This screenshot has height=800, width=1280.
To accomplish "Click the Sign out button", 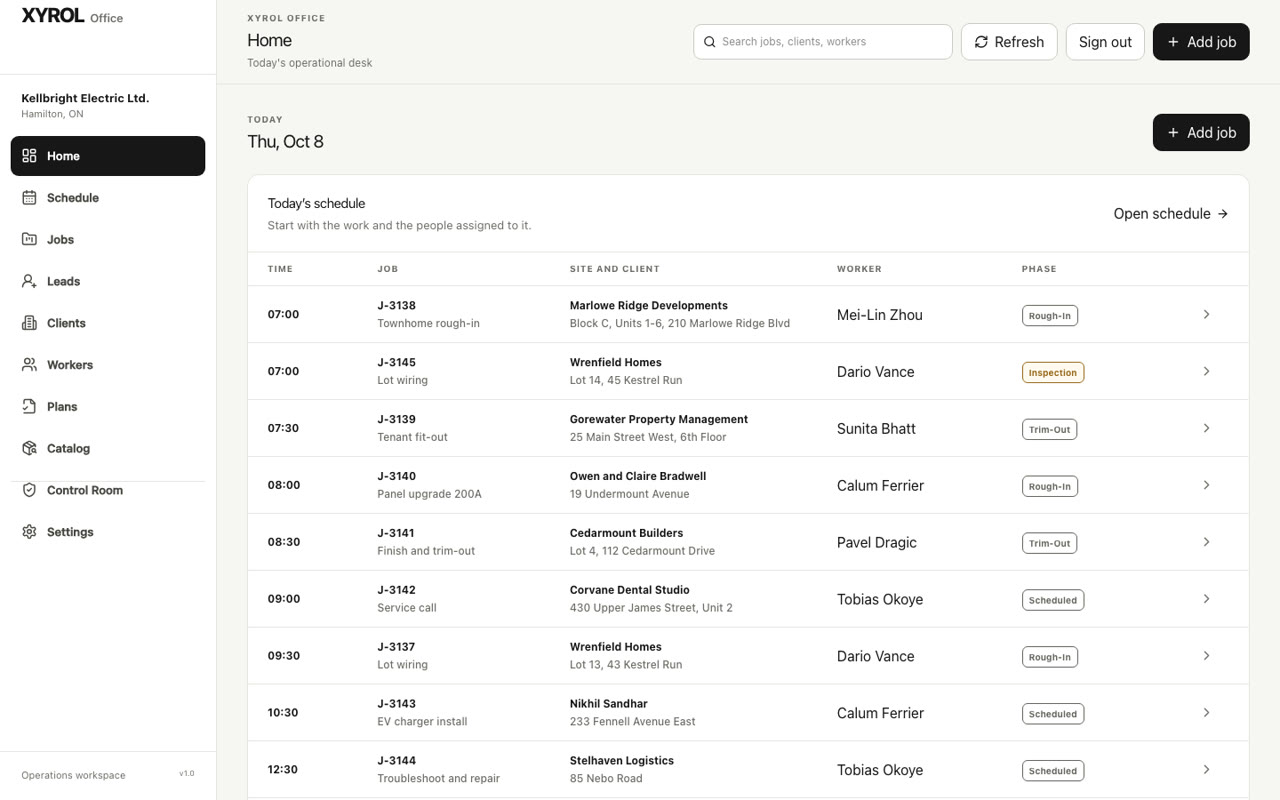I will (1105, 42).
